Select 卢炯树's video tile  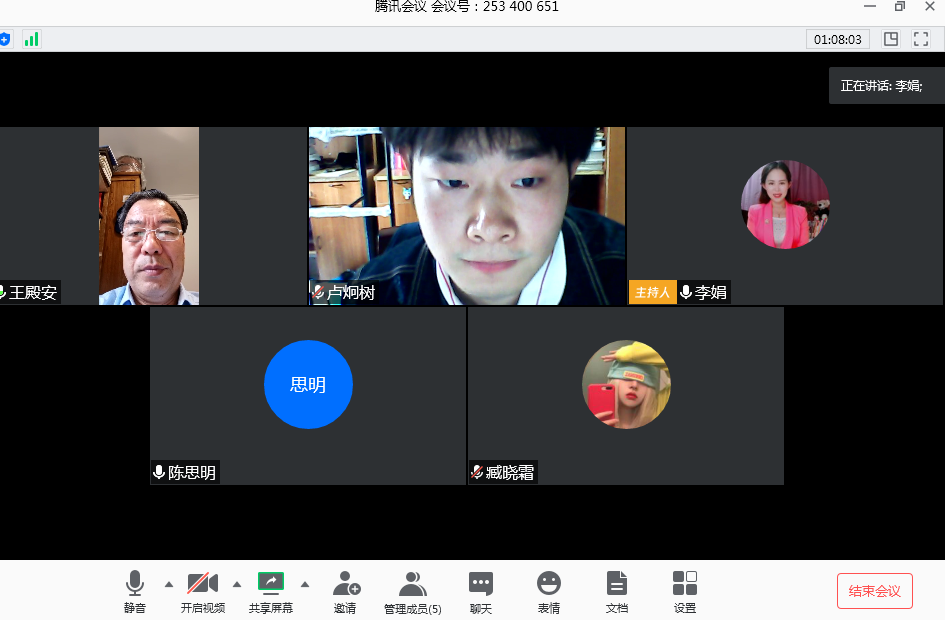coord(467,215)
